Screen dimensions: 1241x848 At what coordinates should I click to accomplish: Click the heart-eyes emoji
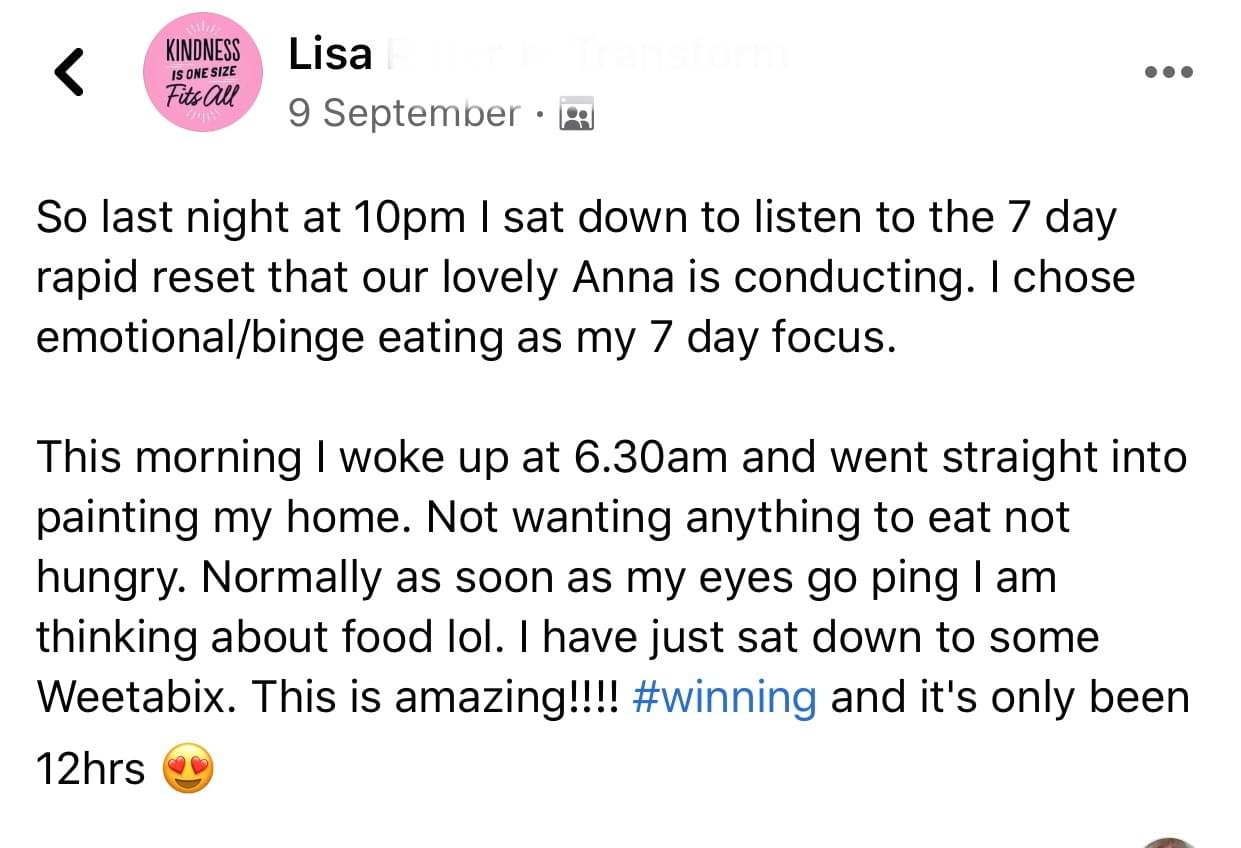(x=188, y=770)
